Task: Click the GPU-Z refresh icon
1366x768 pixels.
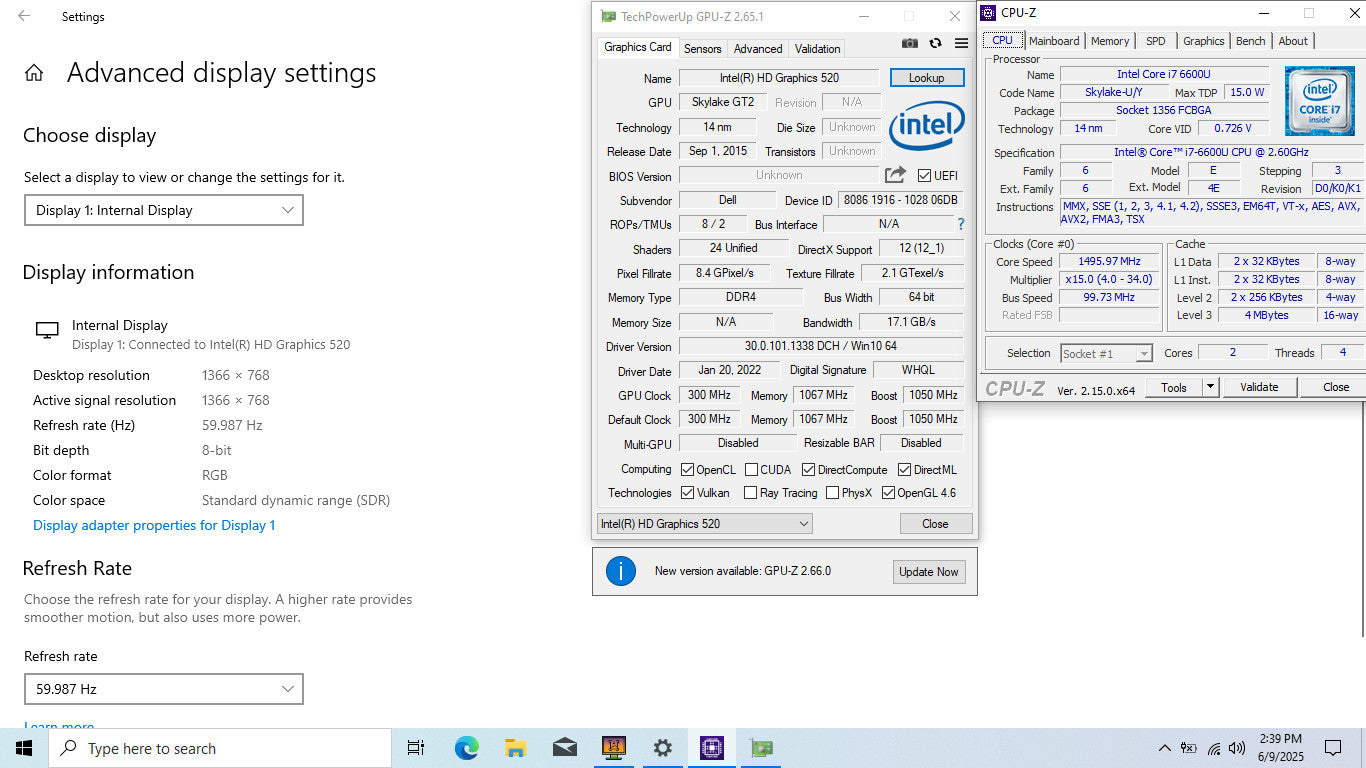Action: [x=935, y=43]
